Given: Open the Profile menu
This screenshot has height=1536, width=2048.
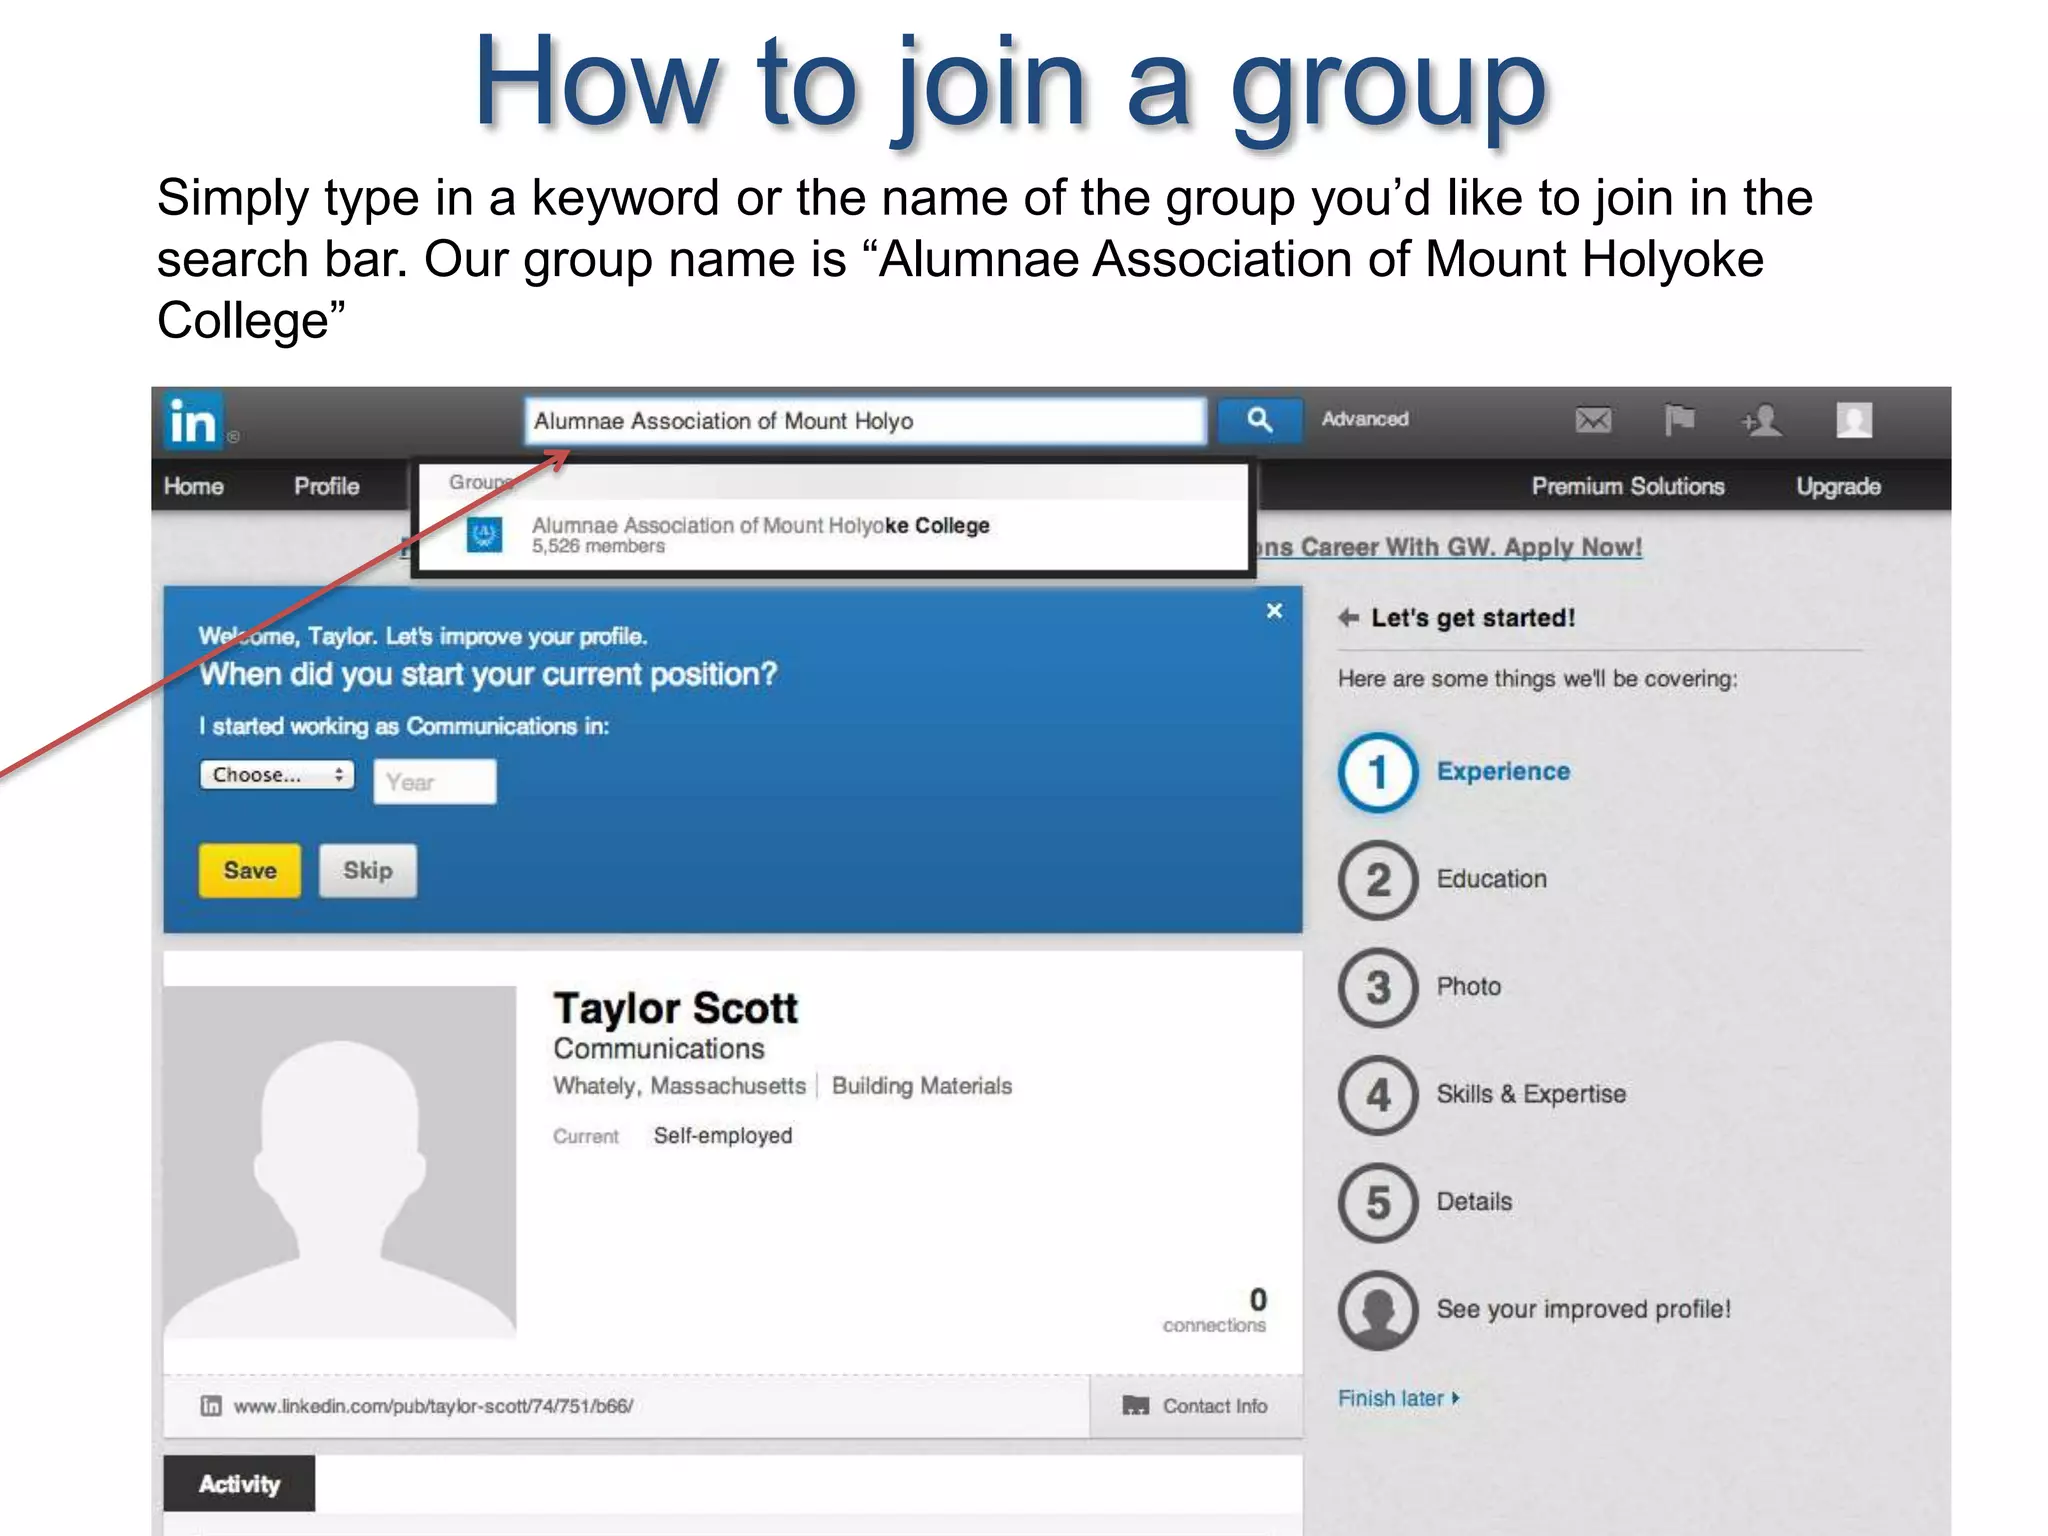Looking at the screenshot, I should pos(327,486).
